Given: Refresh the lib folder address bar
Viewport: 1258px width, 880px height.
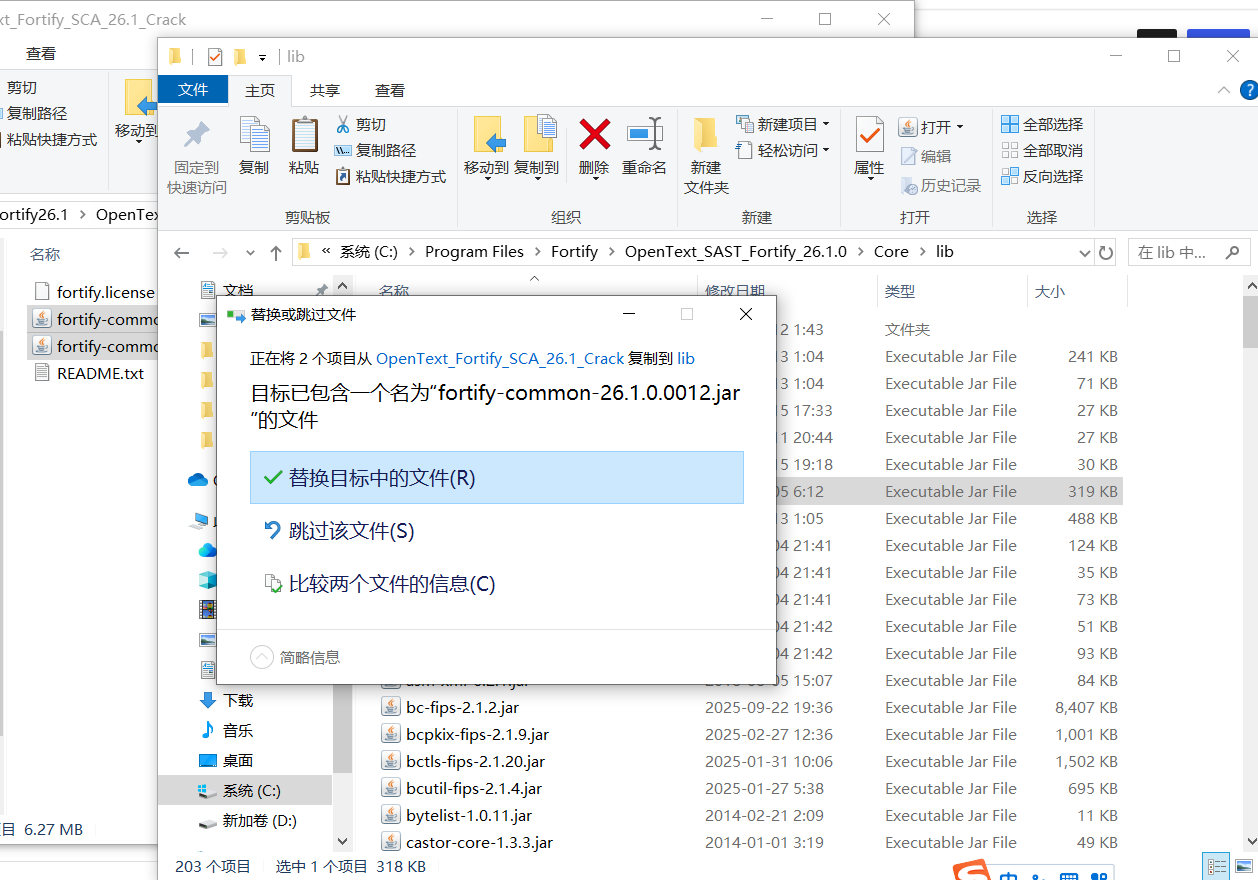Looking at the screenshot, I should (1106, 253).
